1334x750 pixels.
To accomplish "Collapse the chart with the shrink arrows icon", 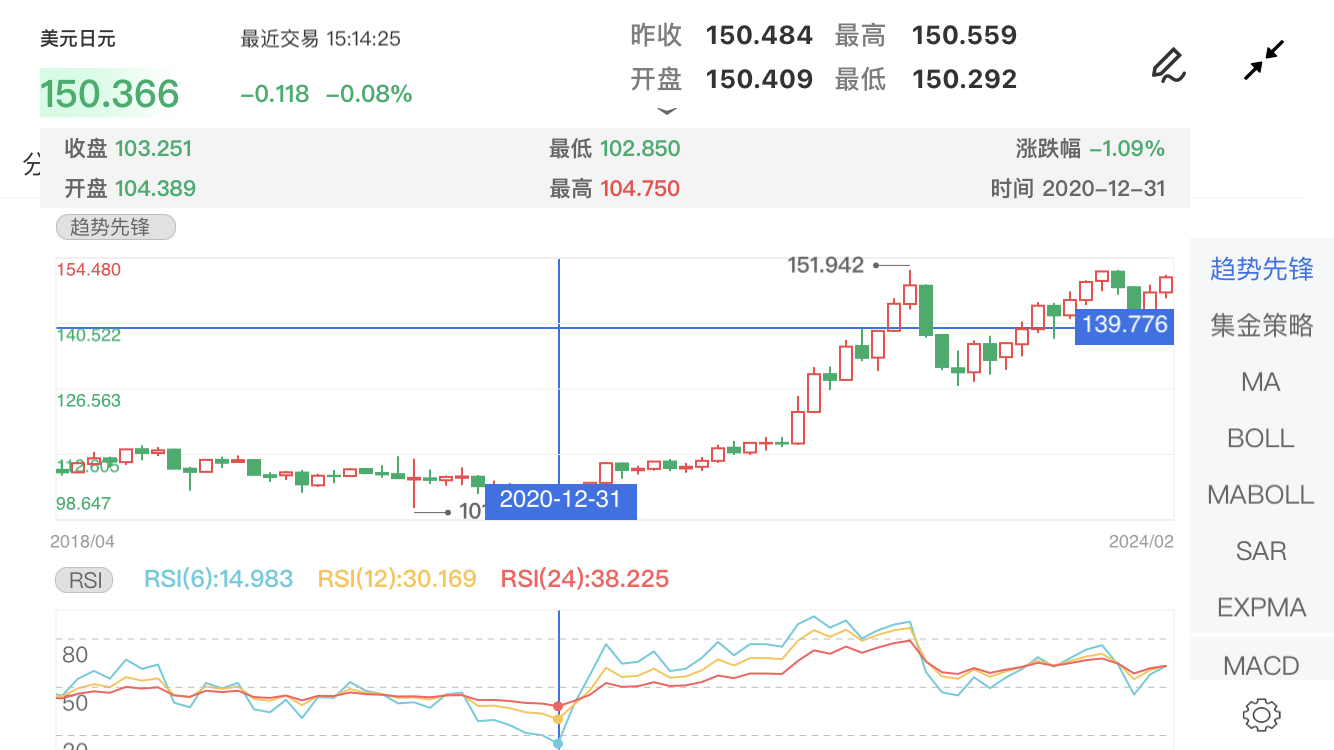I will pos(1262,58).
